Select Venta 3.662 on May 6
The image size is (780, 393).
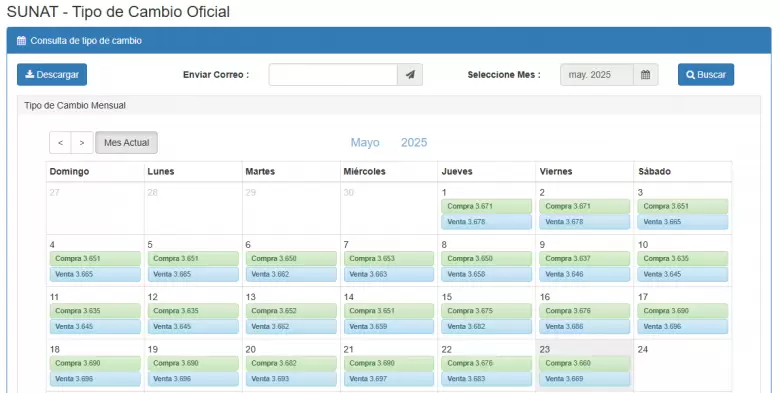point(291,274)
